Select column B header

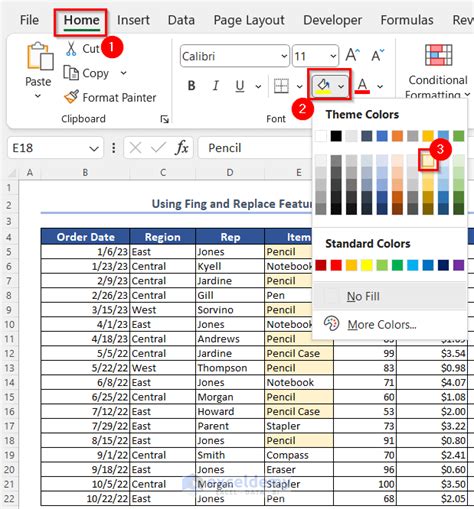[x=85, y=172]
